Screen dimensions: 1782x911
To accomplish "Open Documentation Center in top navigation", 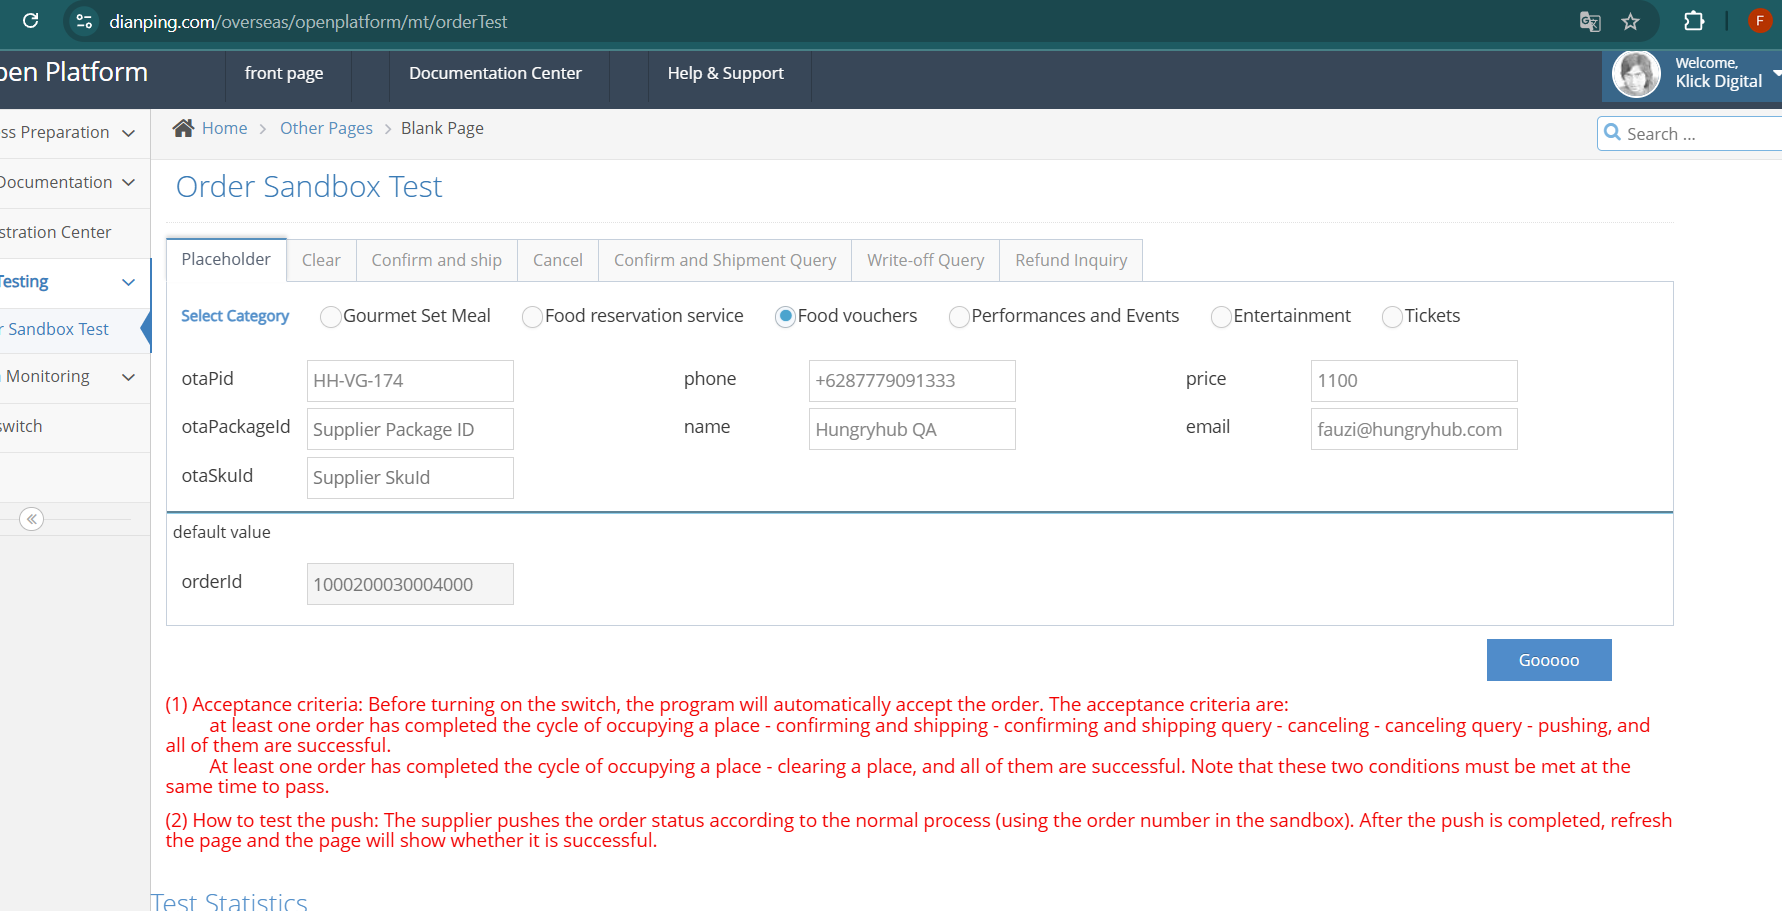I will [495, 73].
